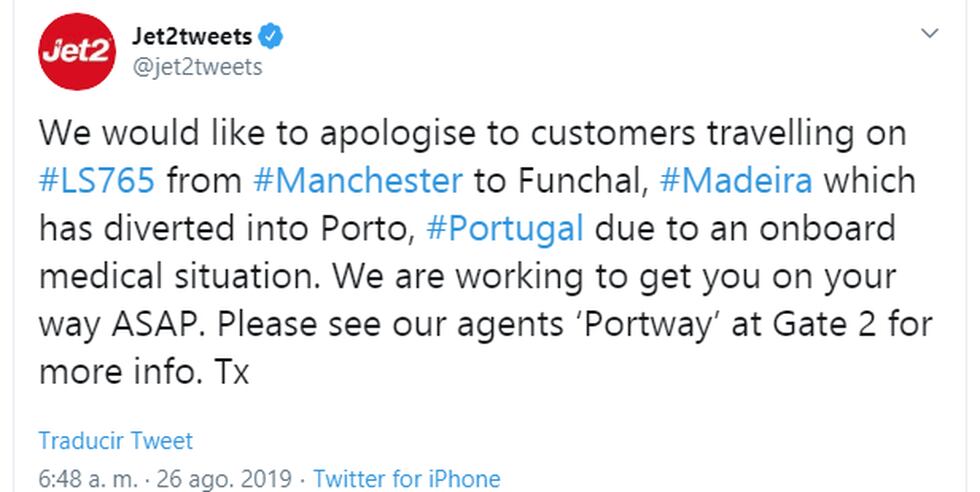Image resolution: width=980 pixels, height=492 pixels.
Task: Open the Jet2tweets display name profile
Action: [192, 38]
